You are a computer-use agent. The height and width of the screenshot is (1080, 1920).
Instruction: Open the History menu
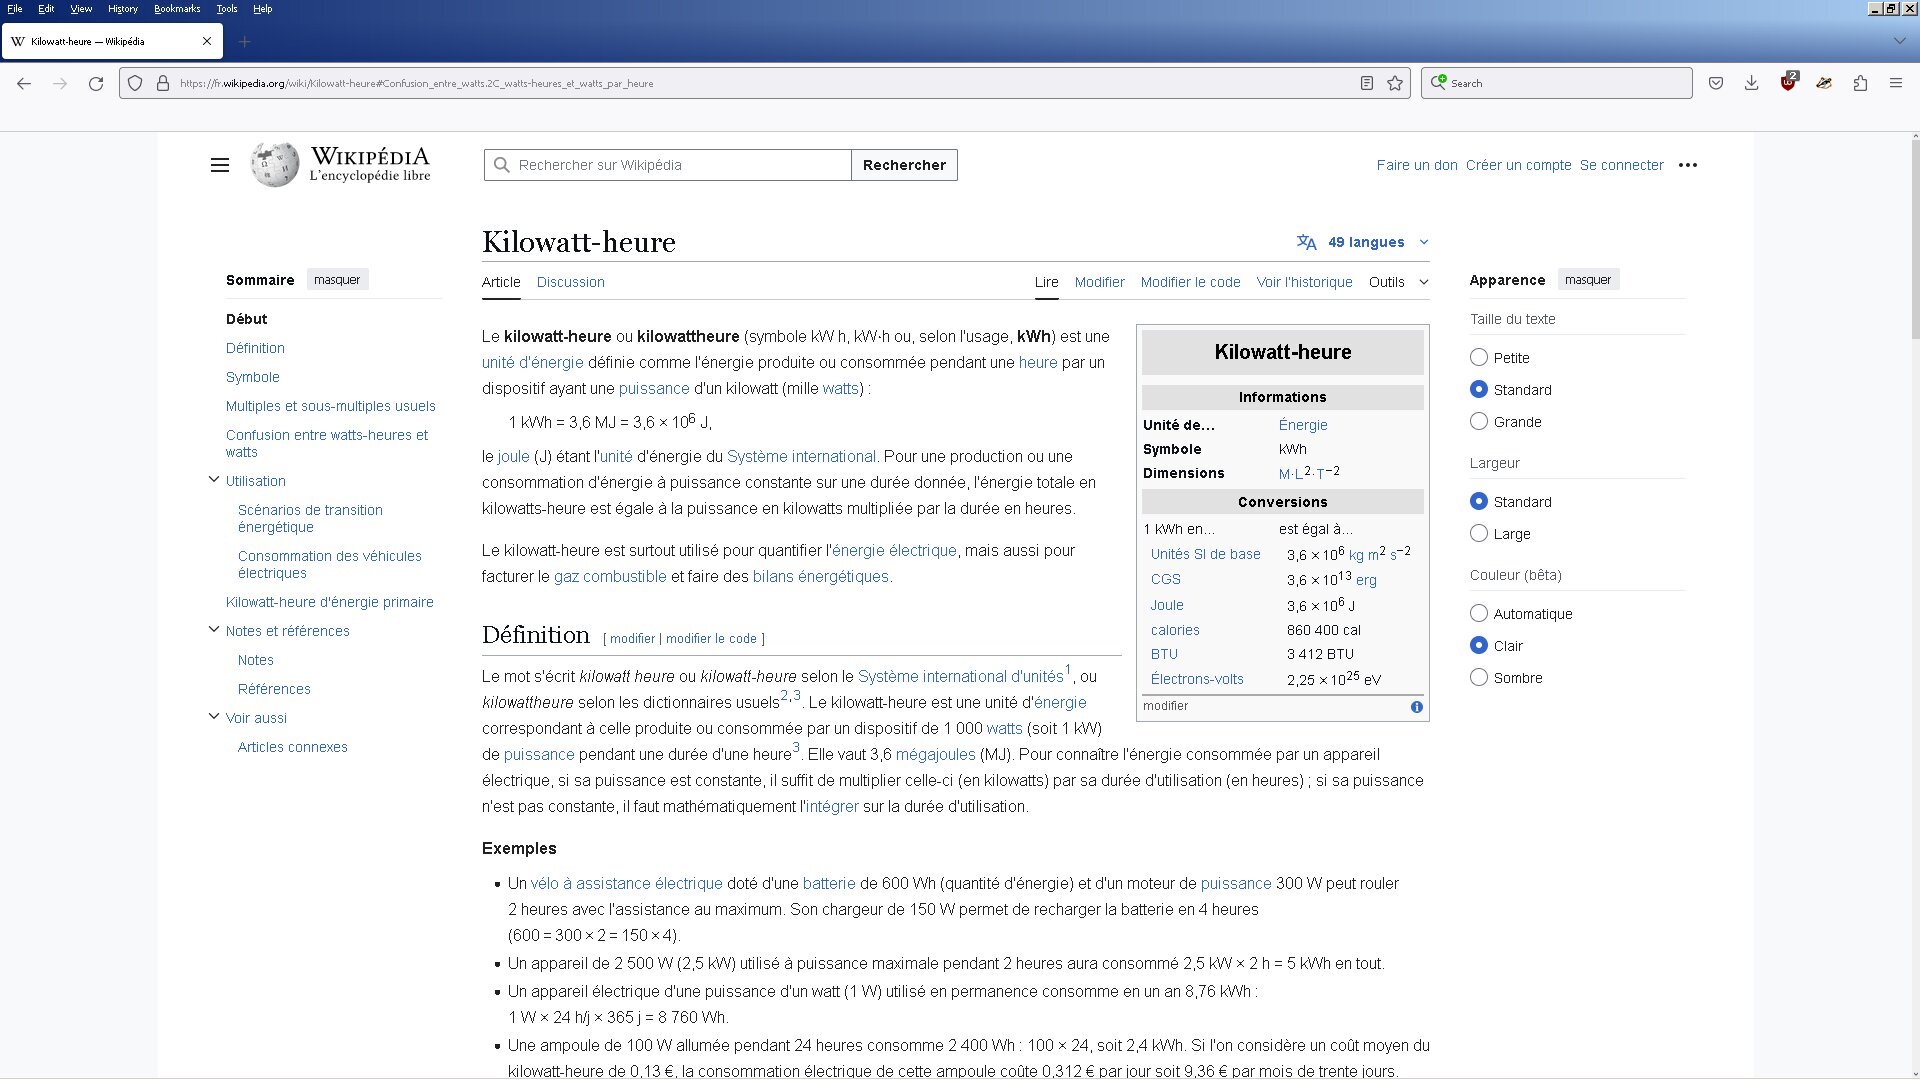coord(123,8)
